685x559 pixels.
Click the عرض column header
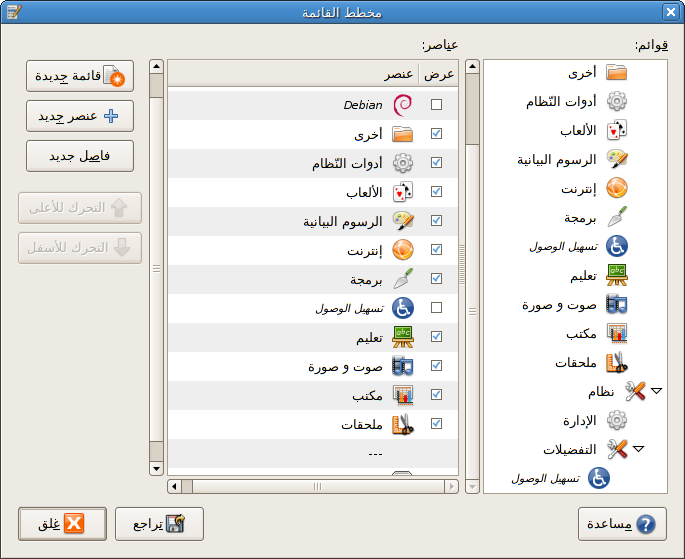(x=438, y=75)
